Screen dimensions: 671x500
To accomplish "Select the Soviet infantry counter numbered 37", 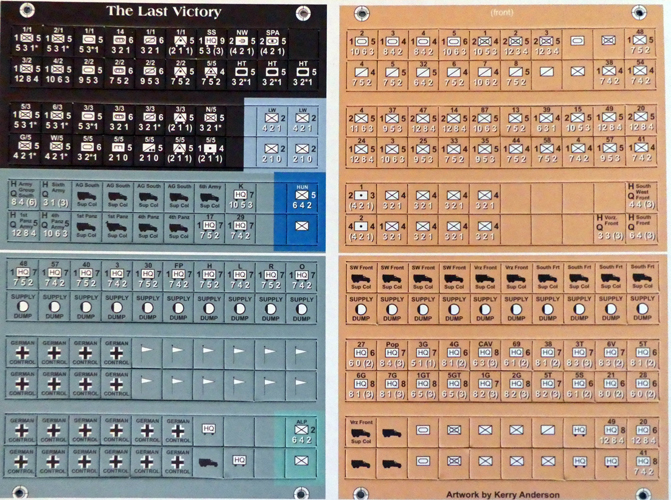I will pyautogui.click(x=392, y=119).
